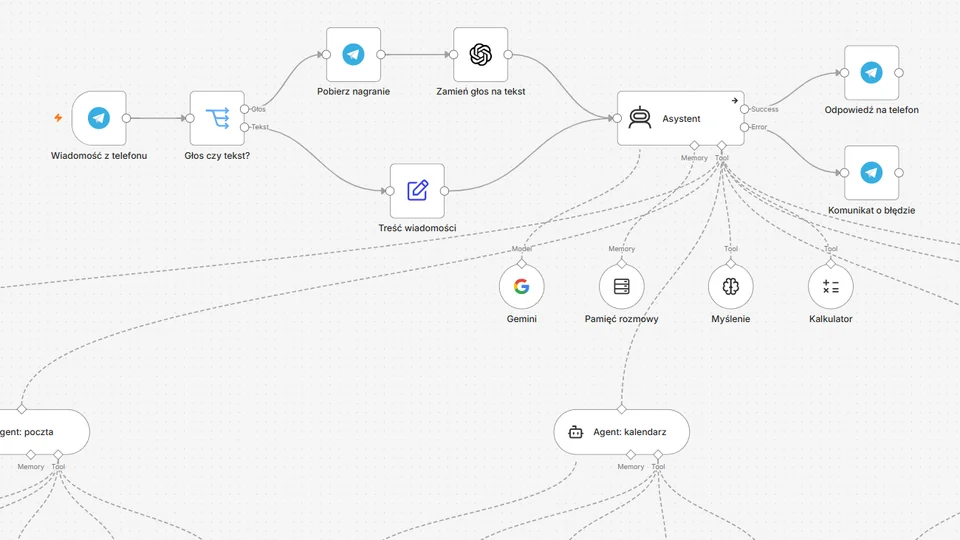Click the 'Pamięć rozmowy' label text
The image size is (960, 540).
point(621,319)
